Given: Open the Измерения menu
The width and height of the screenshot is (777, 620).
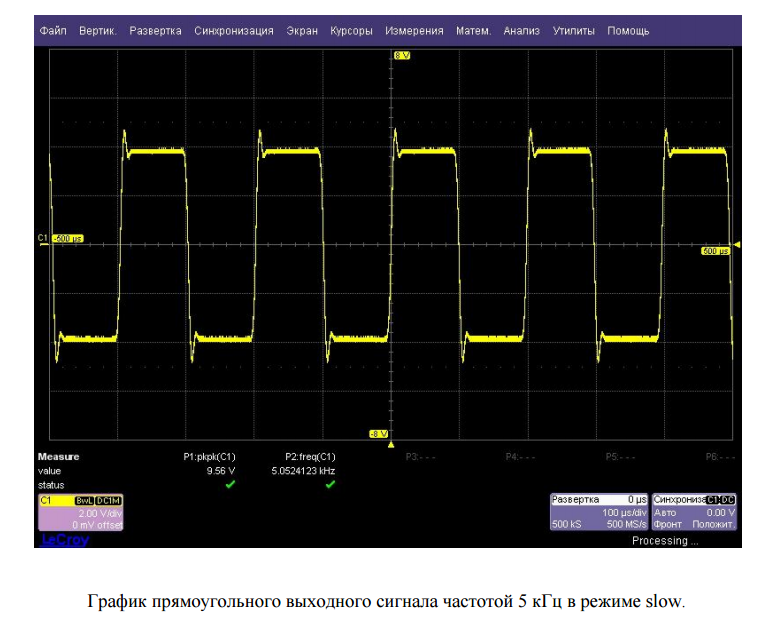Looking at the screenshot, I should [x=414, y=31].
